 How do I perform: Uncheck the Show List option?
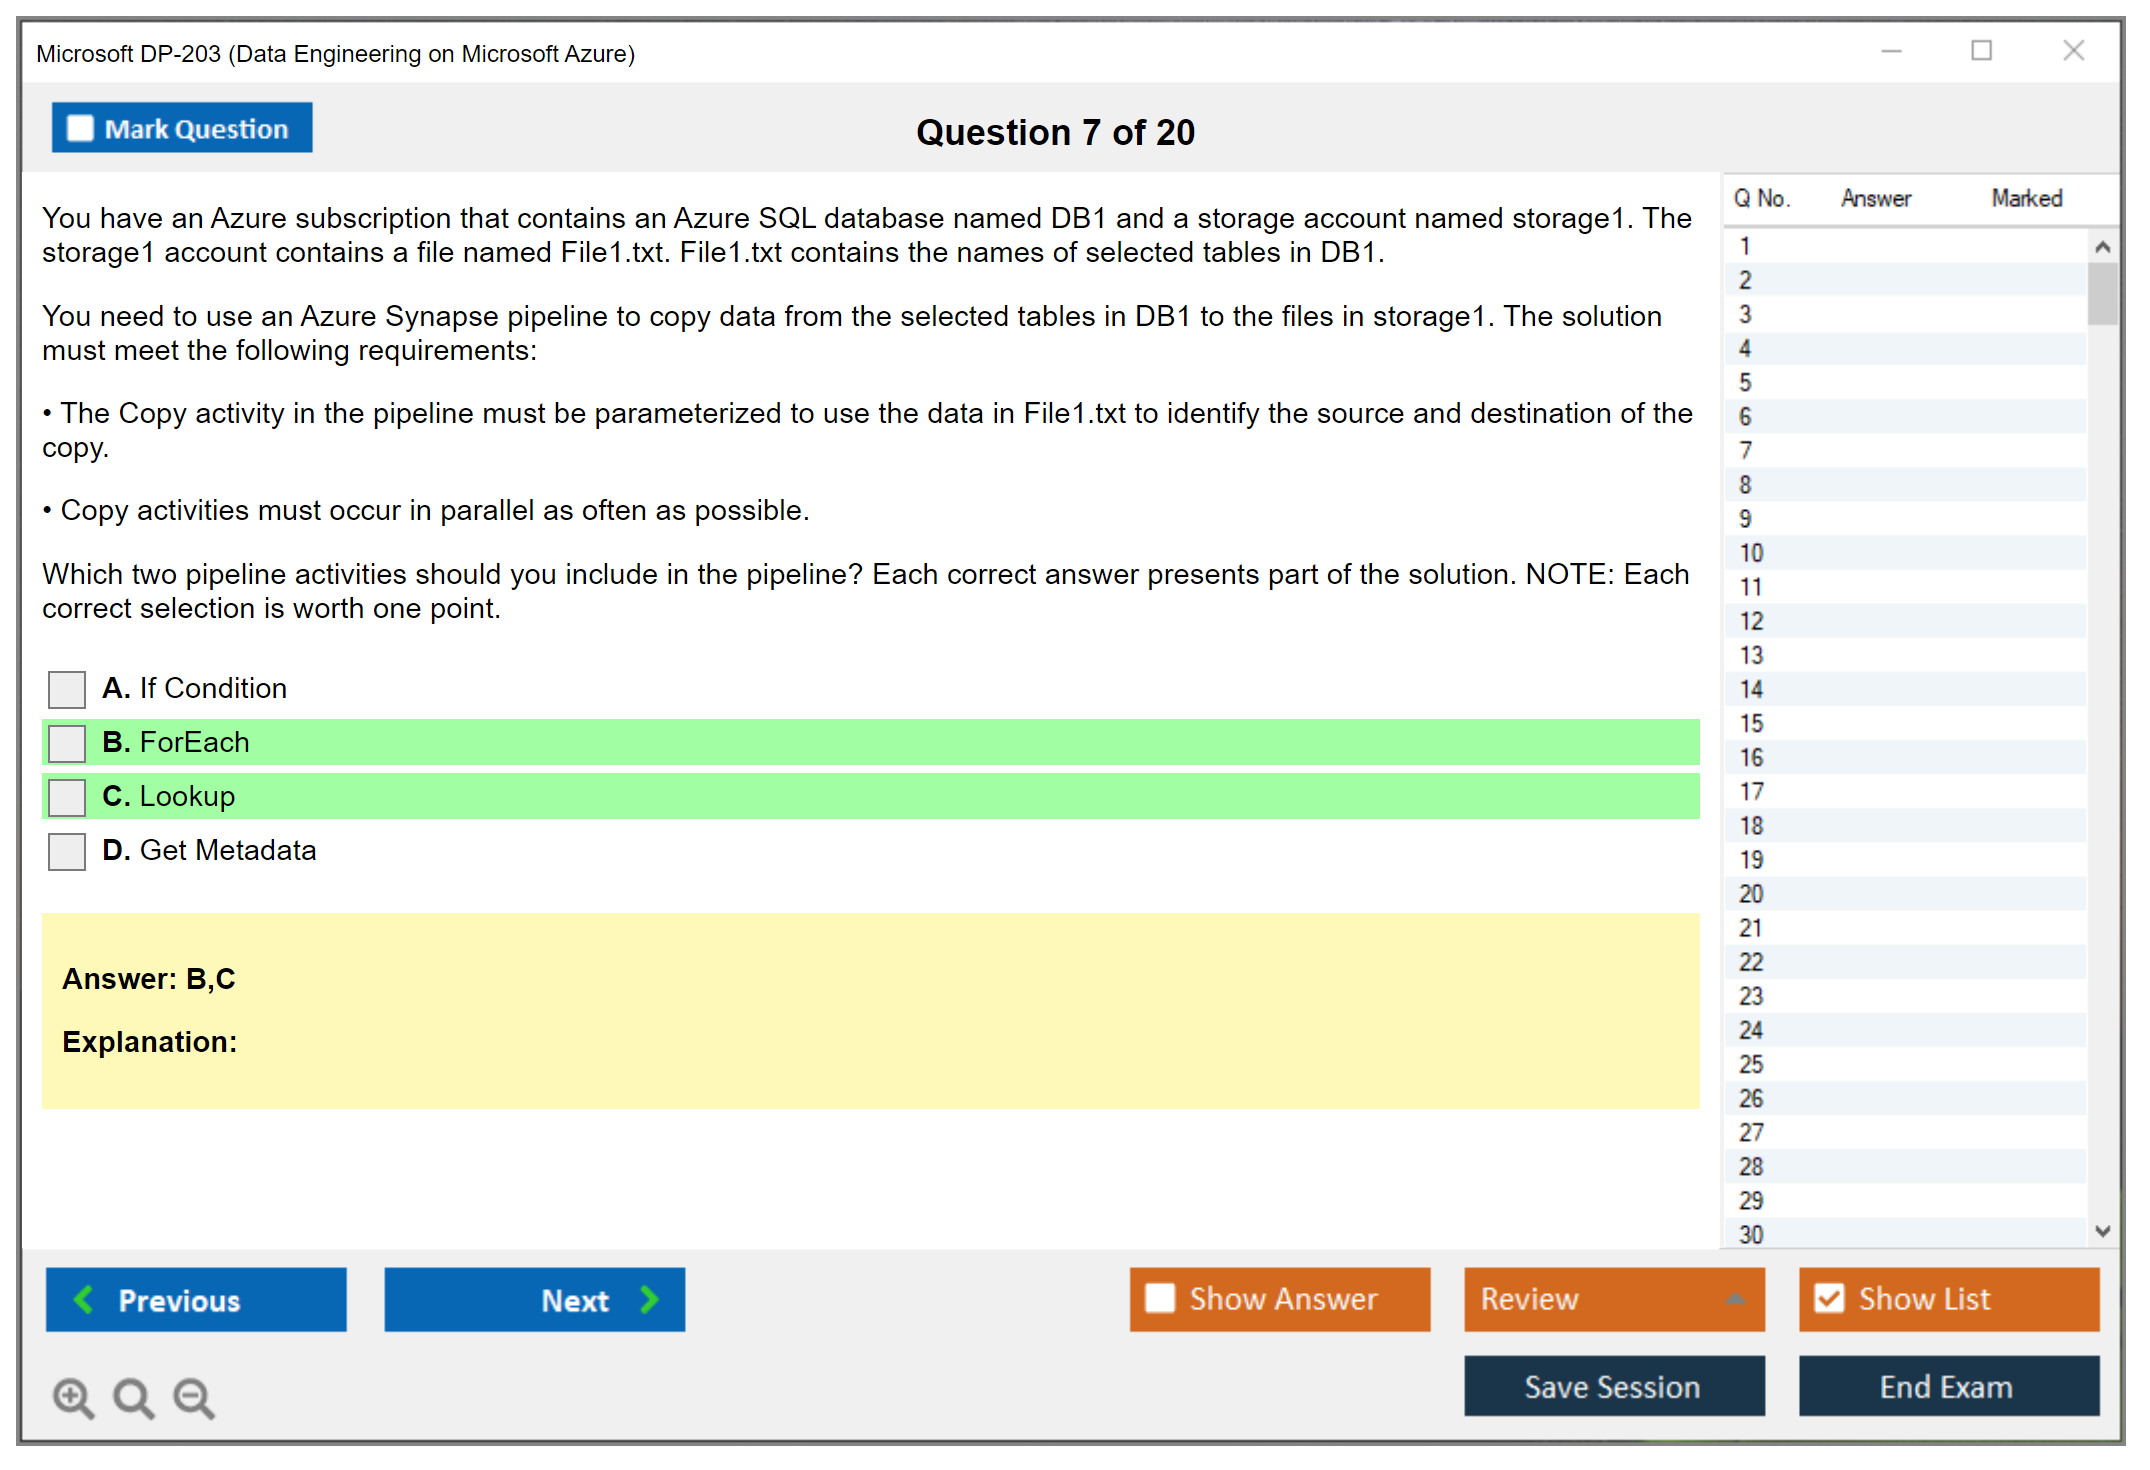(x=1830, y=1298)
